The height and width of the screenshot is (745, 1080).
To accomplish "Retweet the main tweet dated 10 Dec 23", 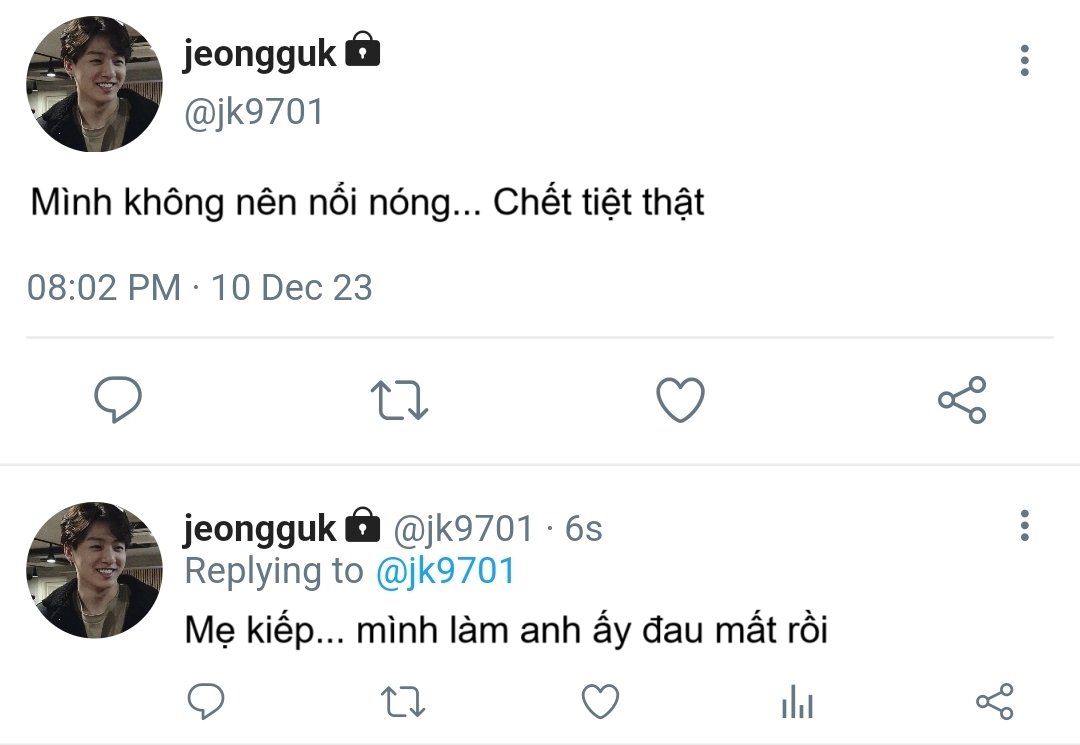I will 399,400.
